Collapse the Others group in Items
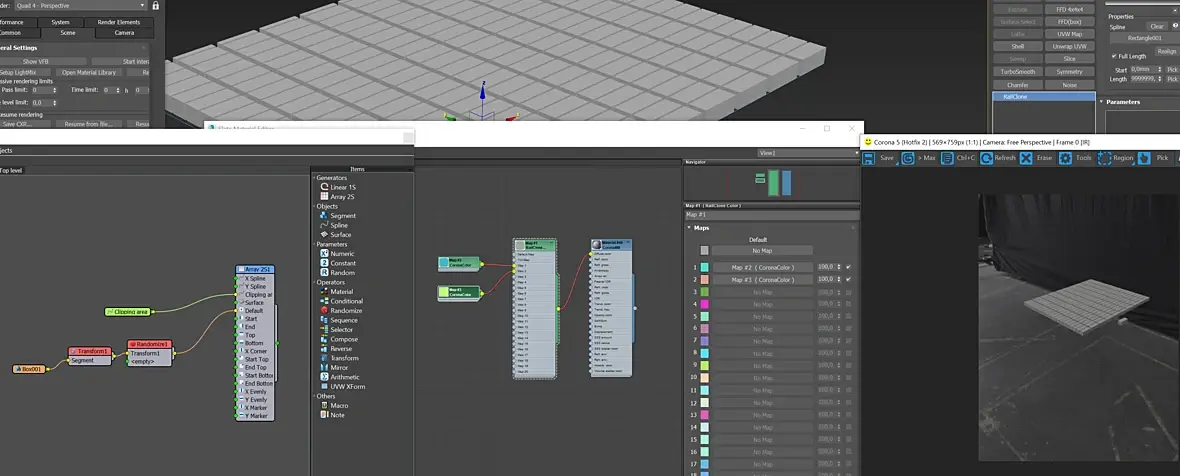Screen dimensions: 1180x476 coord(314,396)
